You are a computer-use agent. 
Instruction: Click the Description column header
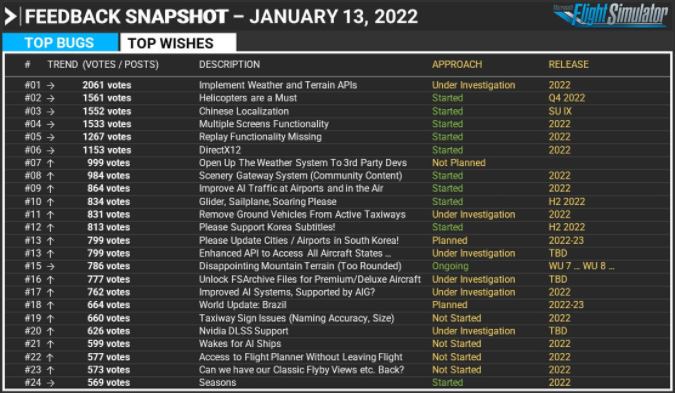(229, 65)
